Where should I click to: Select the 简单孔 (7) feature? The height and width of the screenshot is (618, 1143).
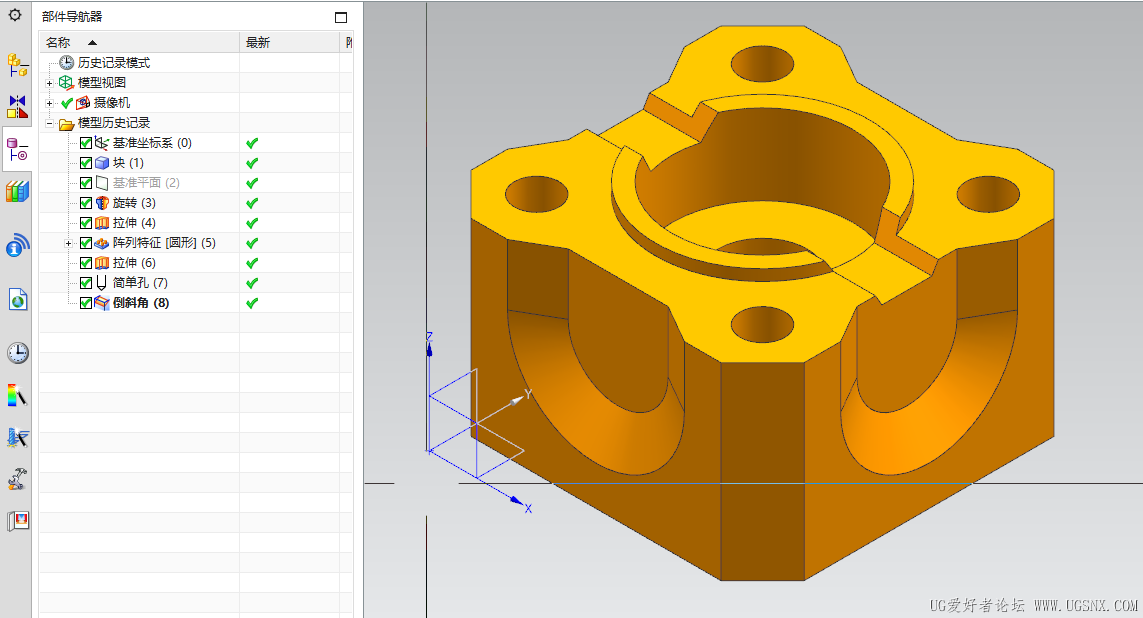(x=140, y=283)
